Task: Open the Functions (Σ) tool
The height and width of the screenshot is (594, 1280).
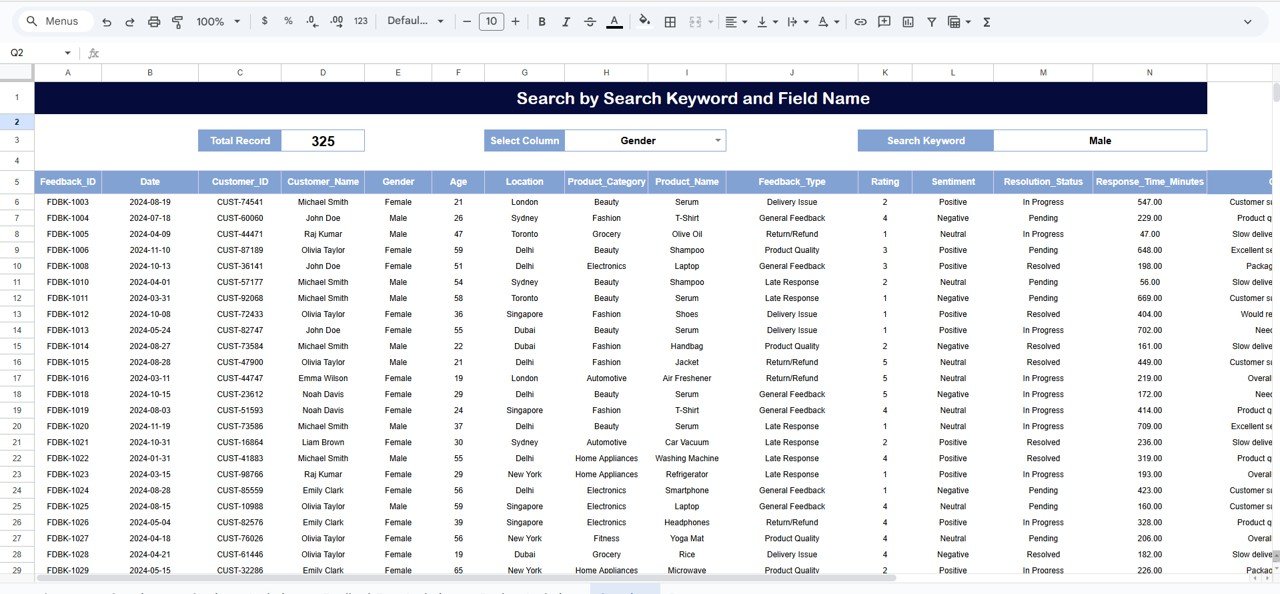Action: click(986, 21)
